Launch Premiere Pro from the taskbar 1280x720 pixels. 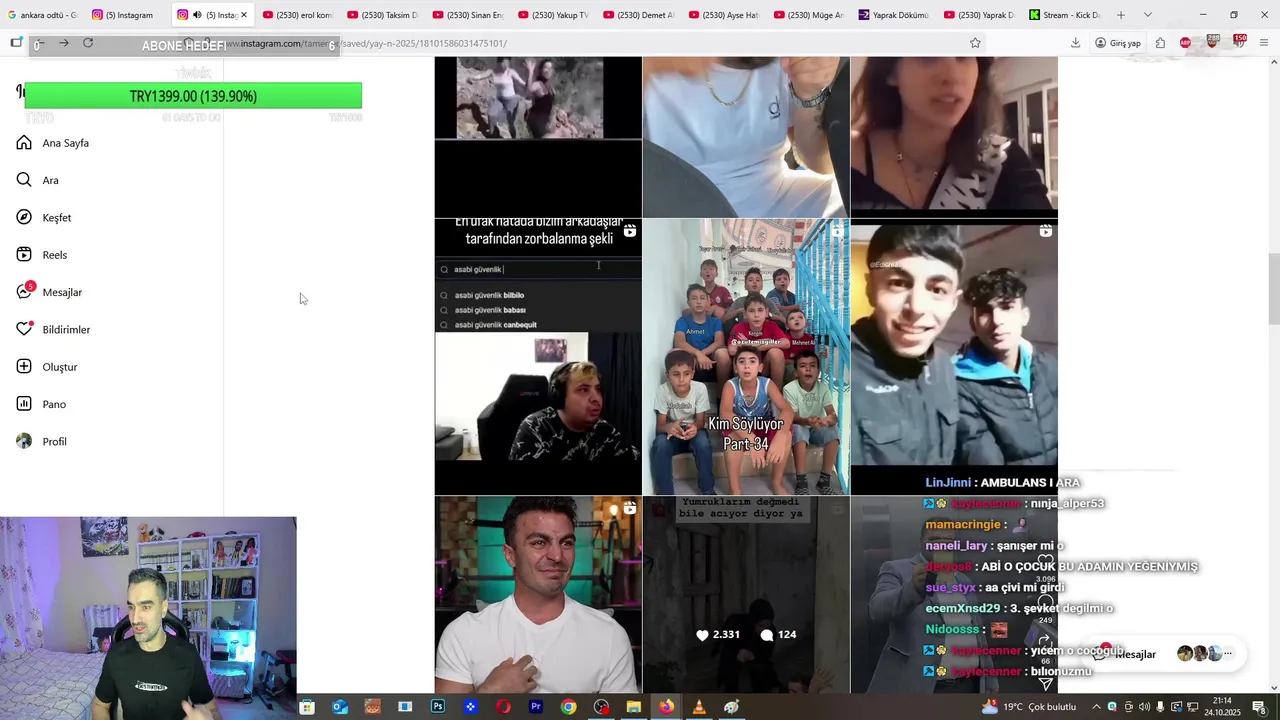coord(536,707)
